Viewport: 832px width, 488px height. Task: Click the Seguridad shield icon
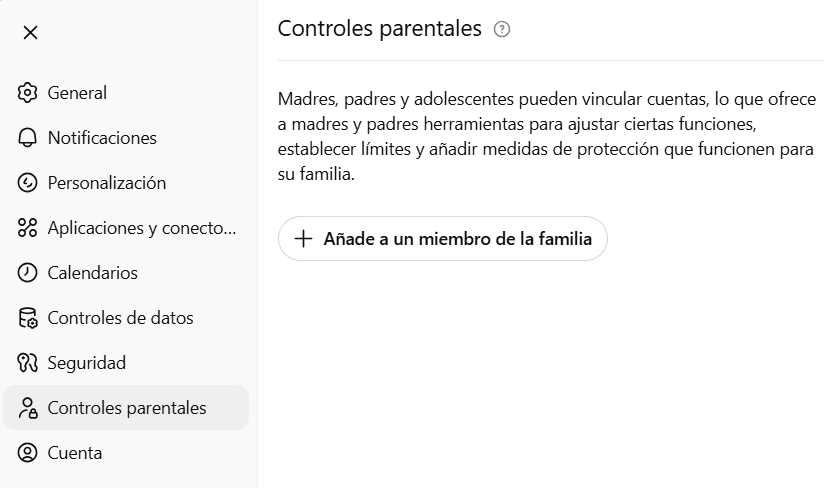tap(28, 363)
